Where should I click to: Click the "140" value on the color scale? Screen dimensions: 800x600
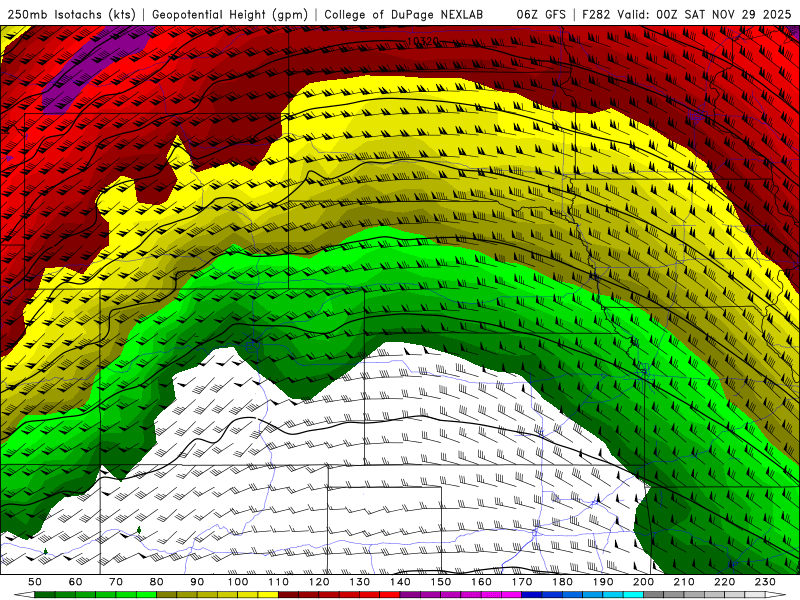400,582
